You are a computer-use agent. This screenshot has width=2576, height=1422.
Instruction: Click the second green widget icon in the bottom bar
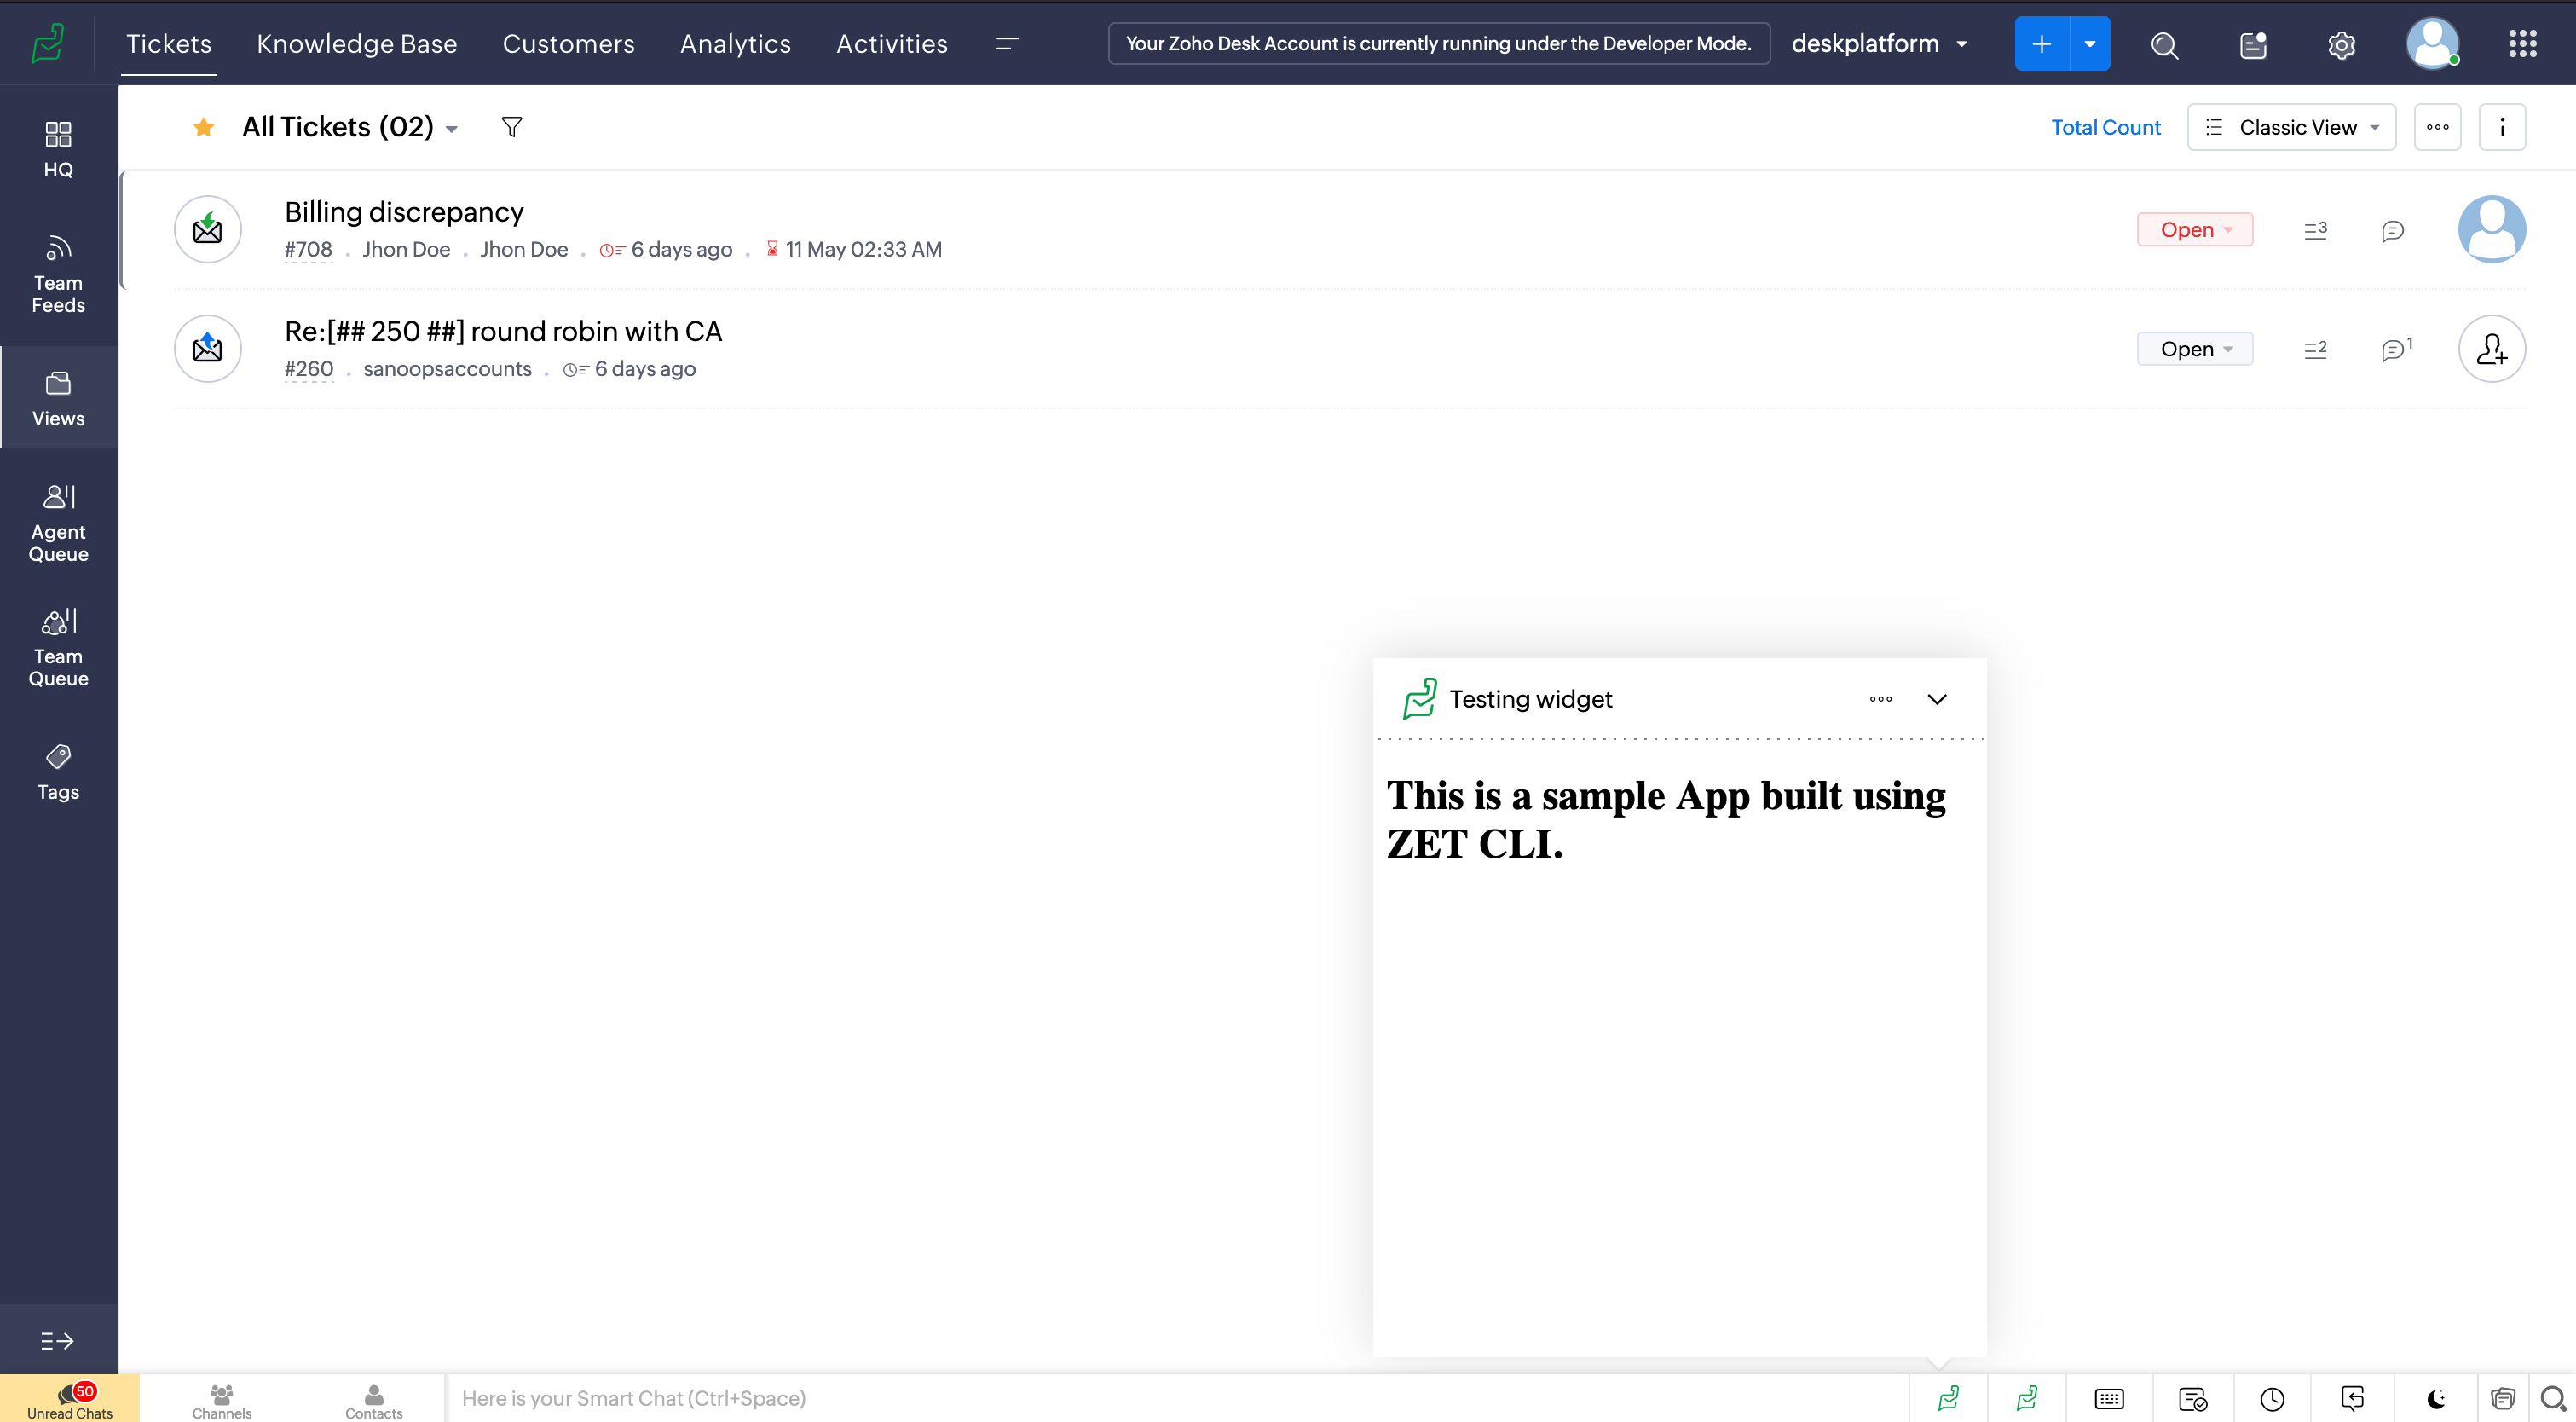coord(2027,1398)
